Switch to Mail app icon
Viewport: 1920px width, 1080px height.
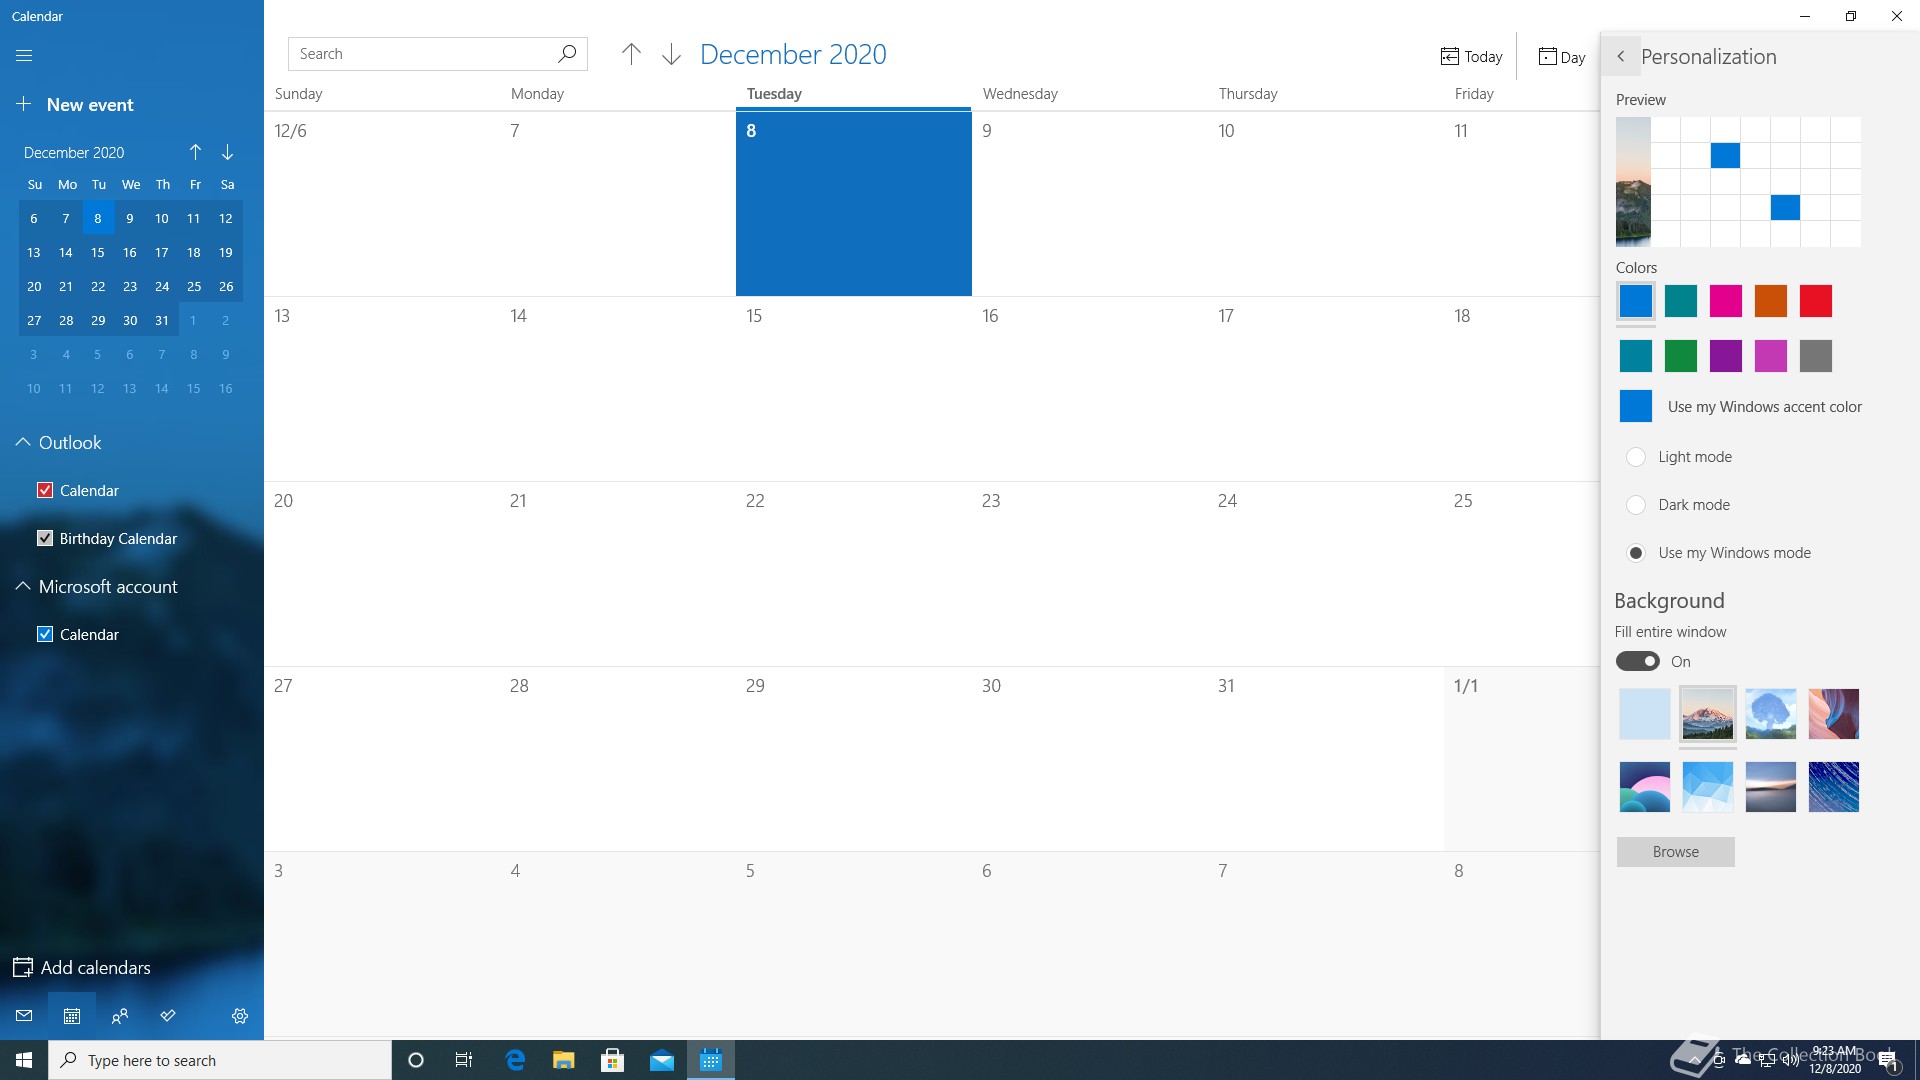(x=24, y=1016)
